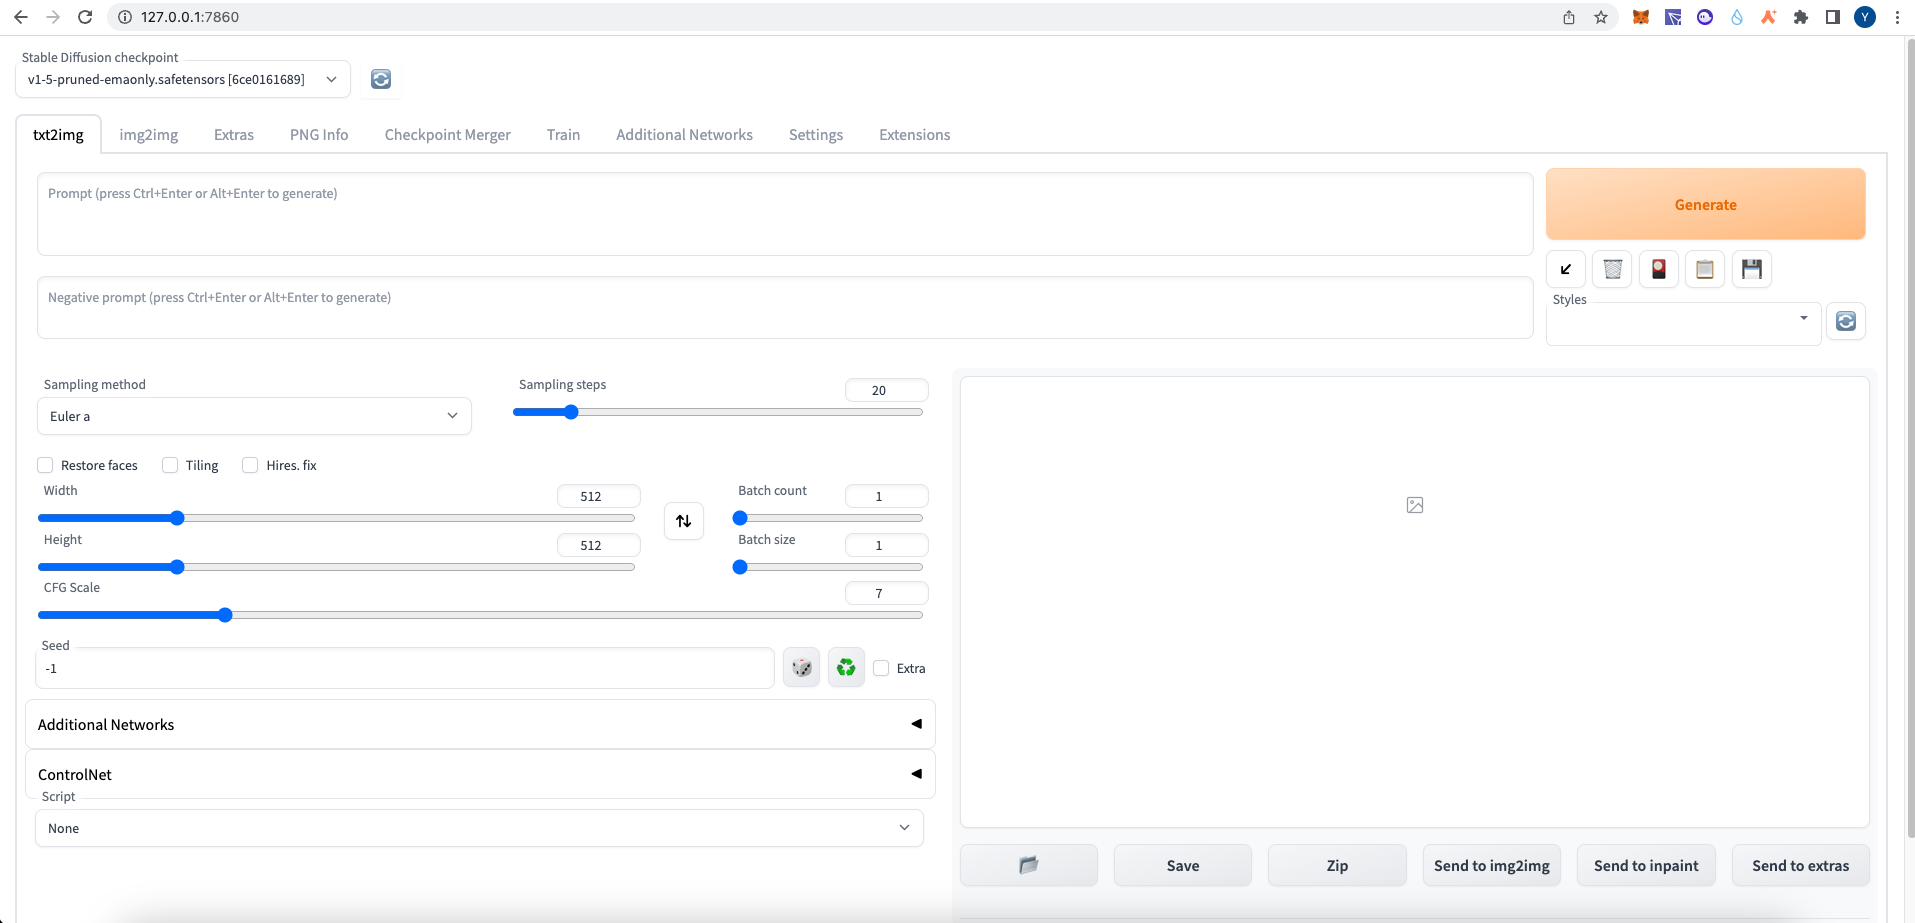Enable the Hires. fix checkbox
Viewport: 1915px width, 923px height.
tap(250, 465)
